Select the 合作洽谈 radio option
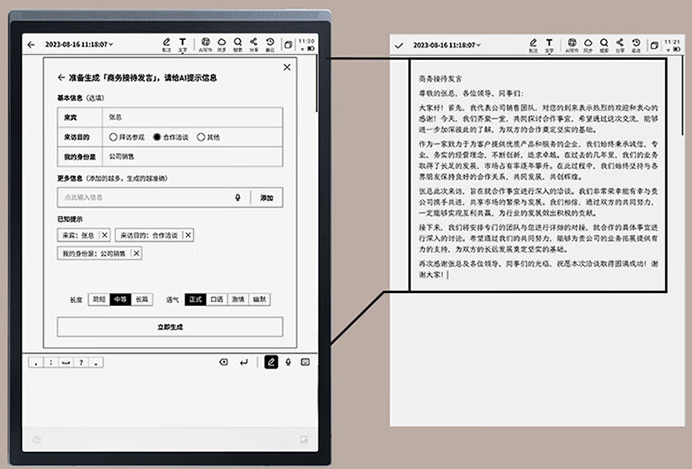 (x=157, y=137)
